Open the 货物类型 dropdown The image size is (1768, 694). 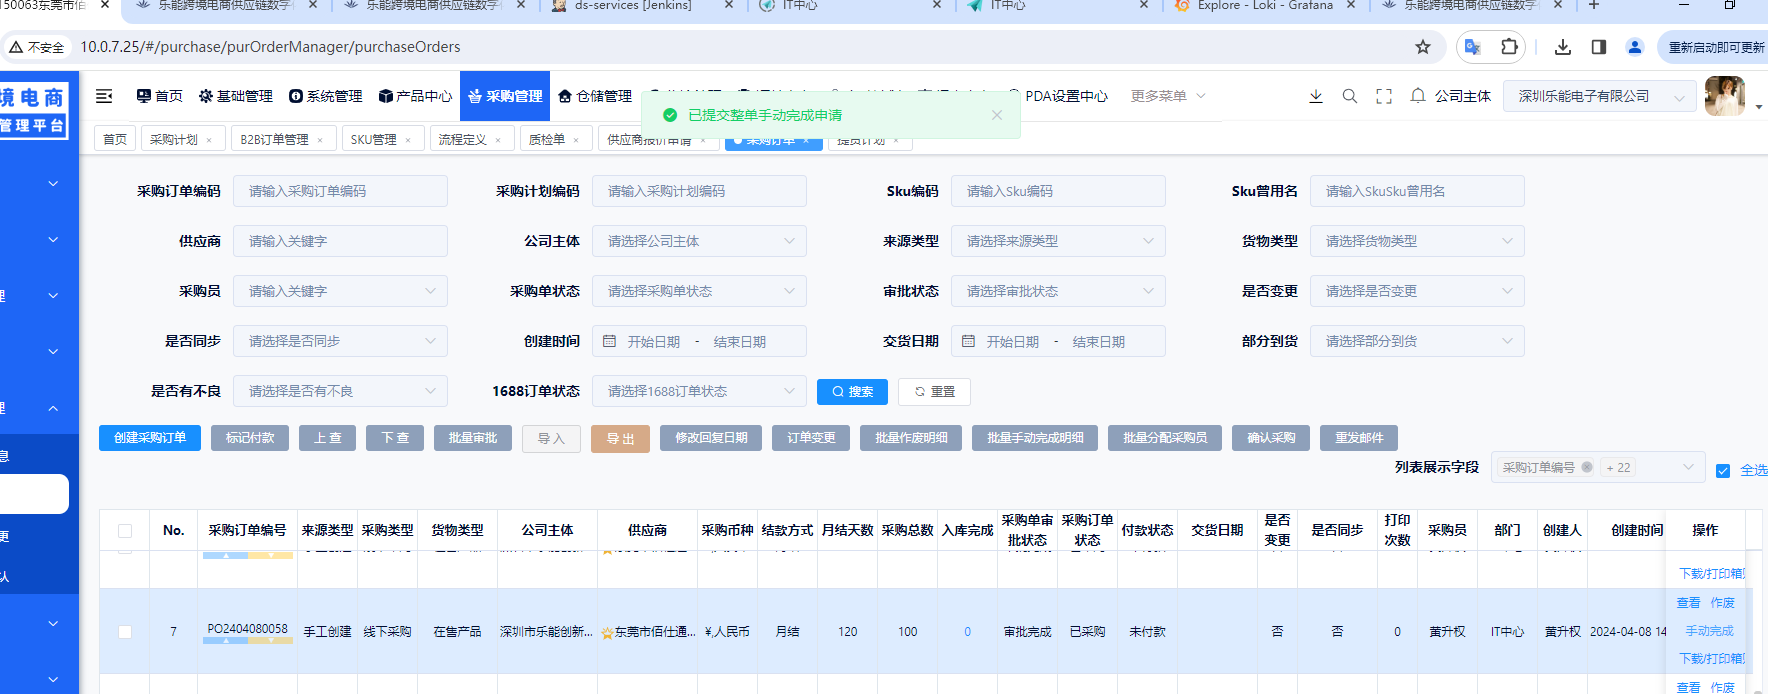[1417, 241]
